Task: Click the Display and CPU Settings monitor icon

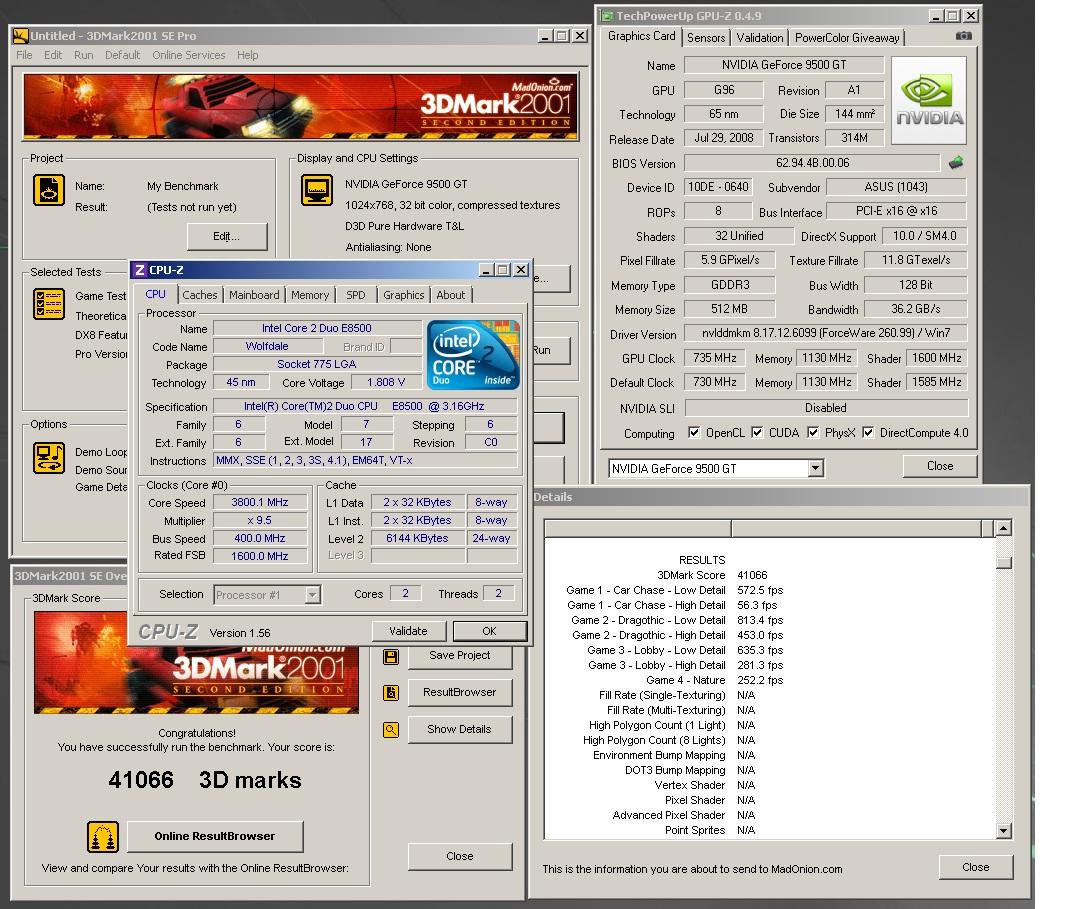Action: pos(317,190)
